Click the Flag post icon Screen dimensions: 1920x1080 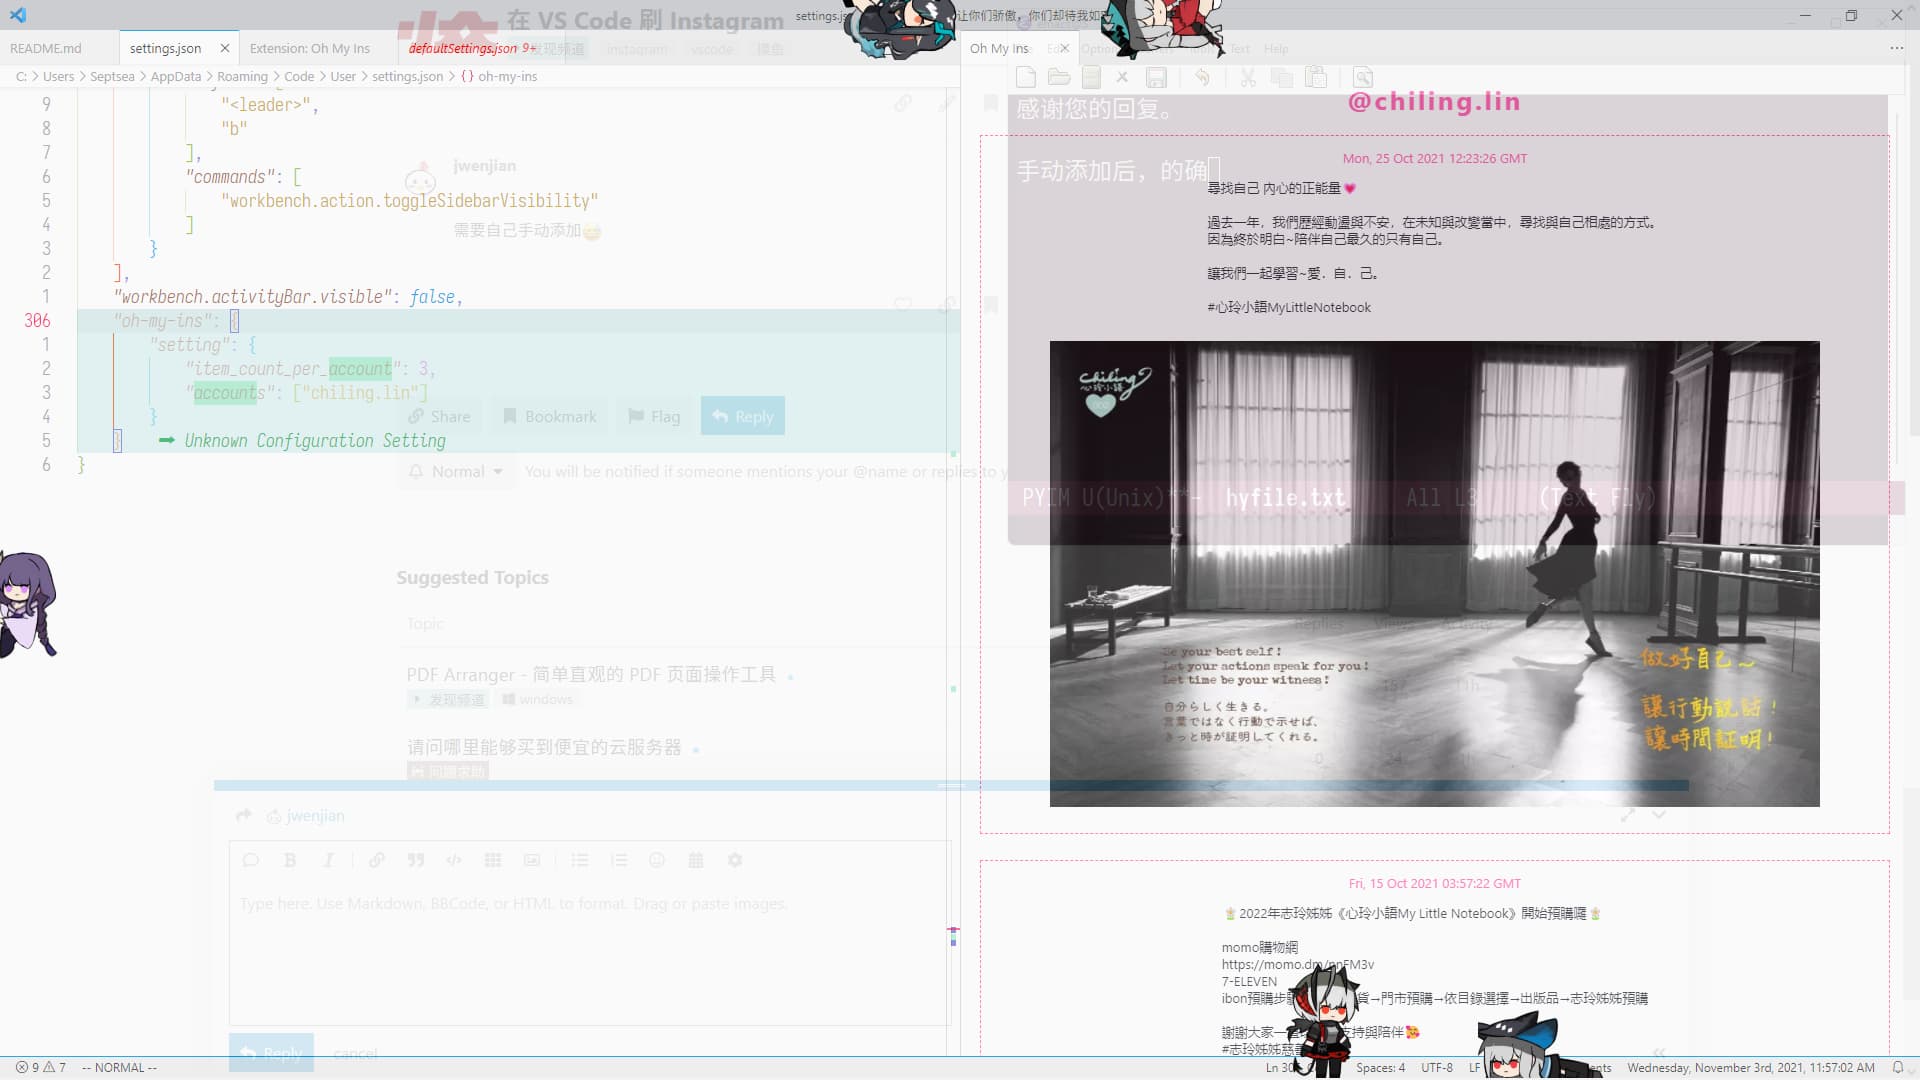[x=636, y=416]
